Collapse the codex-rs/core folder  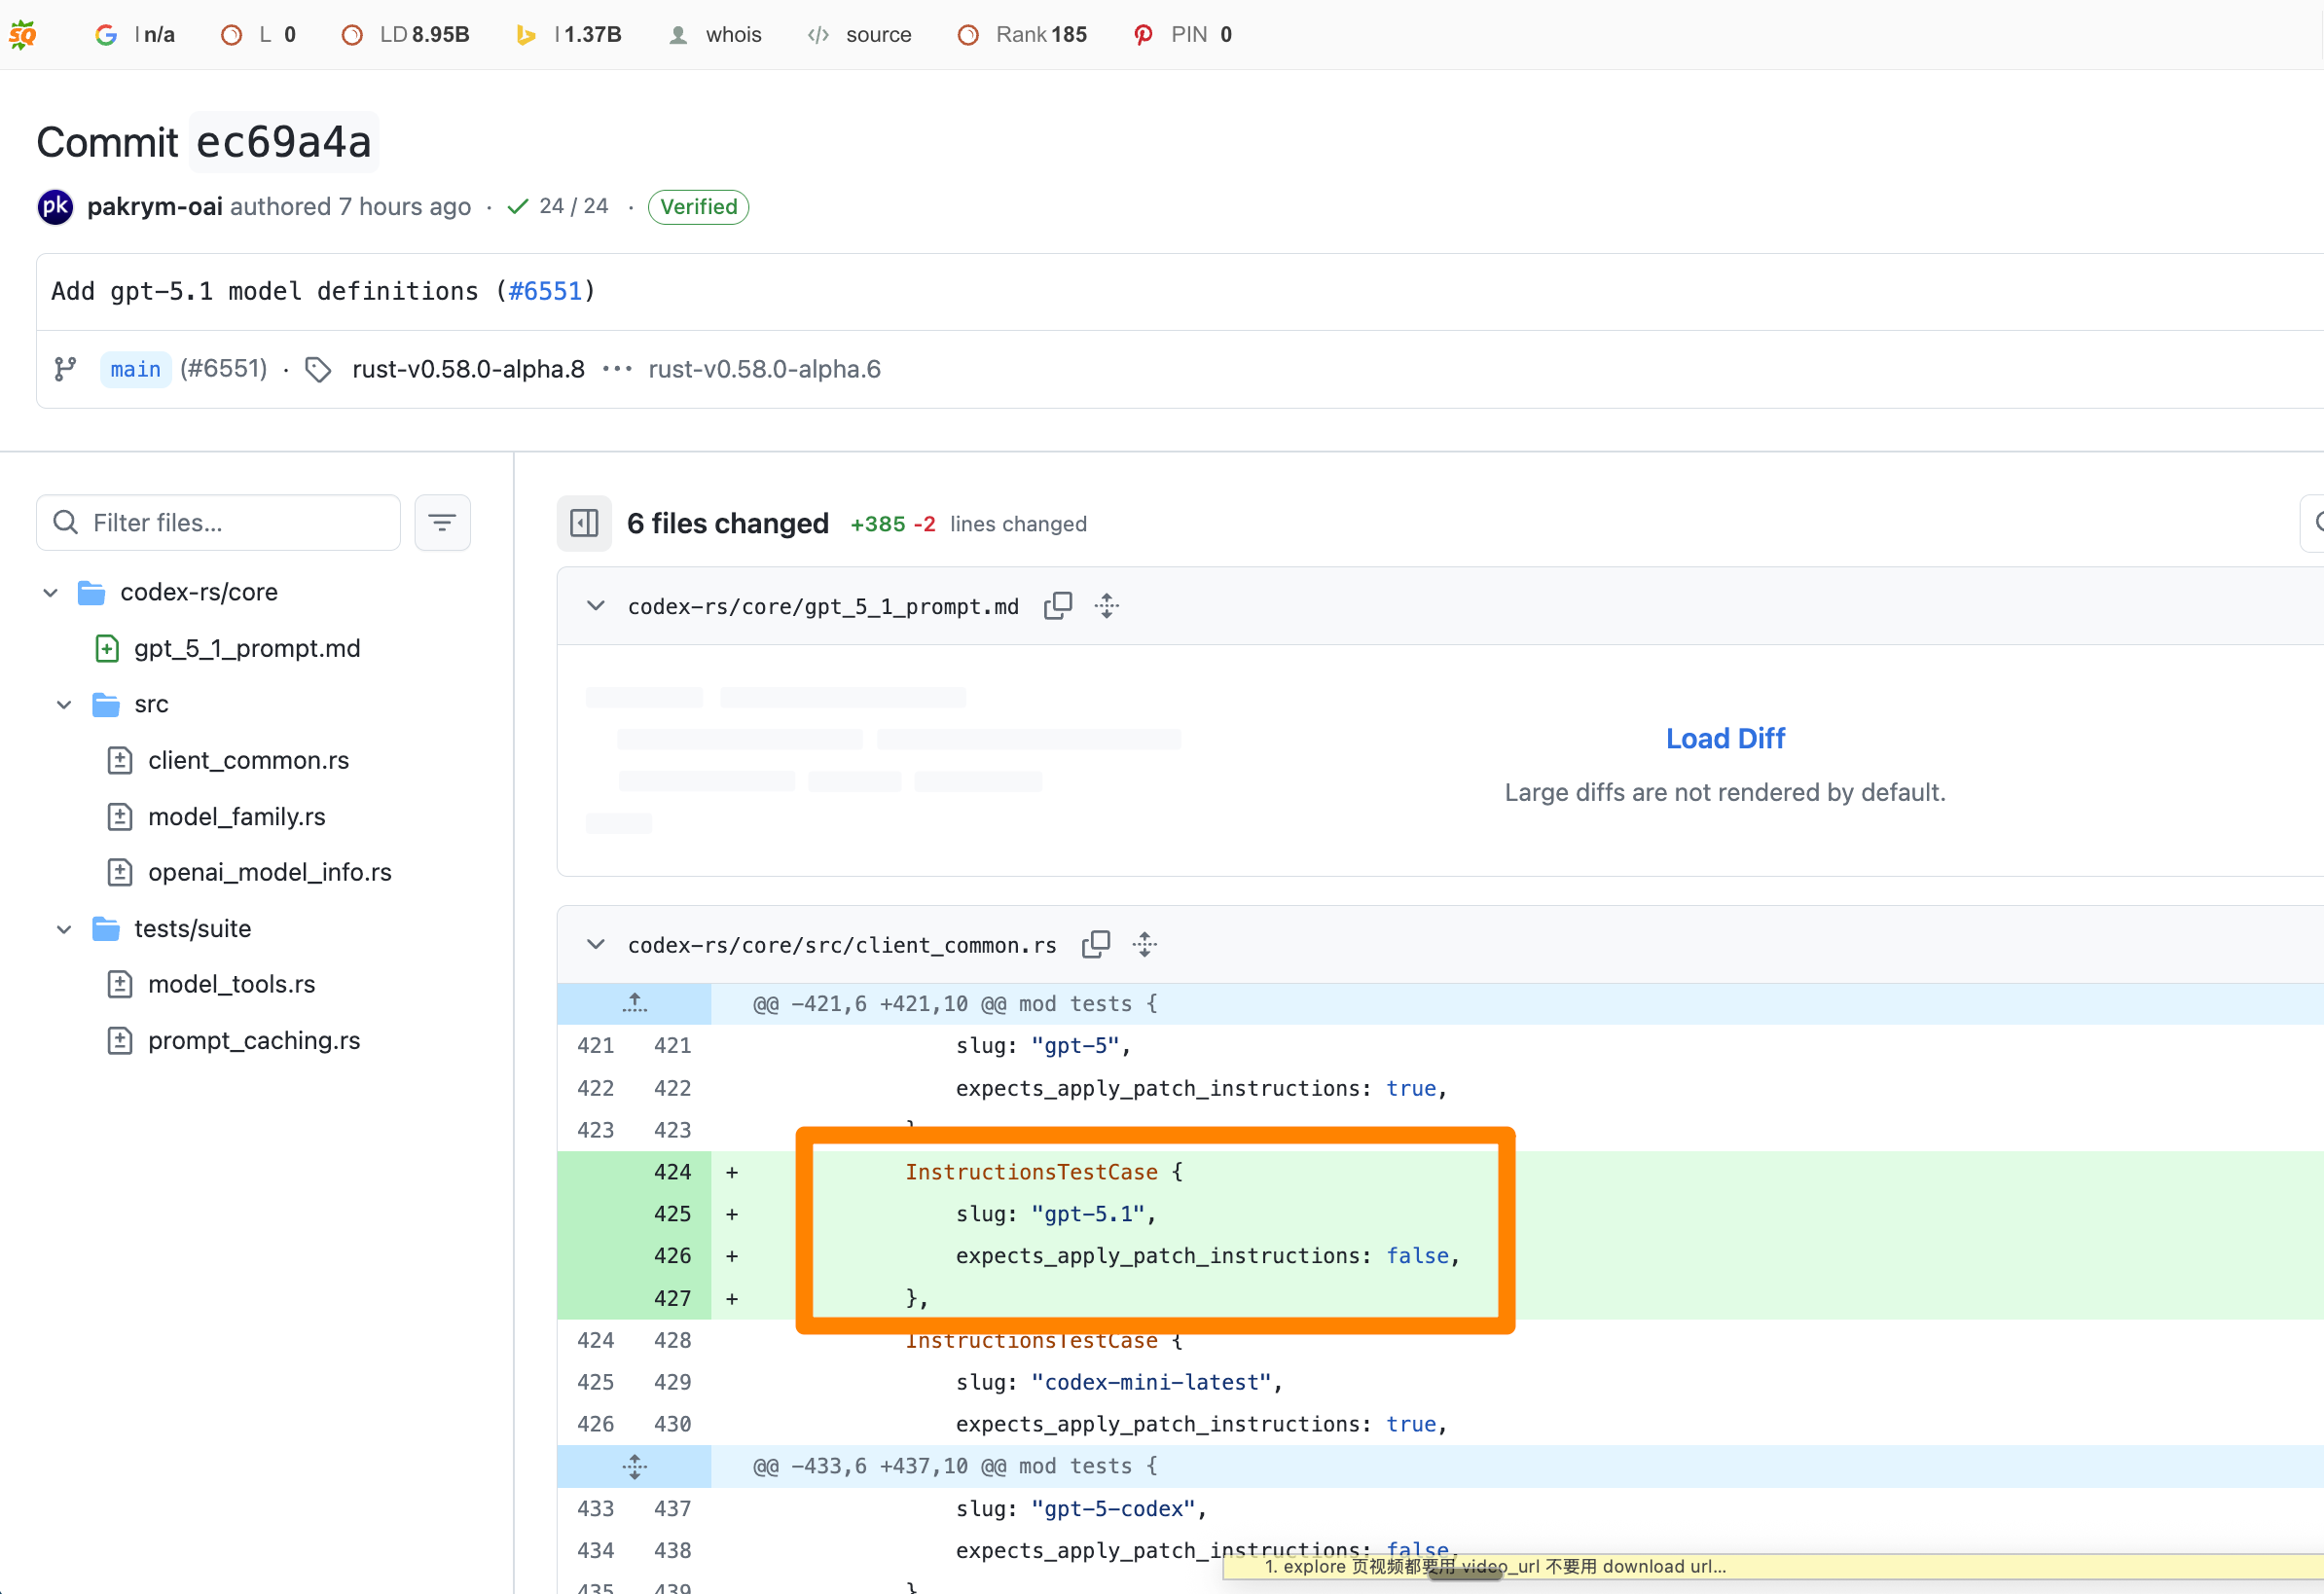(51, 592)
